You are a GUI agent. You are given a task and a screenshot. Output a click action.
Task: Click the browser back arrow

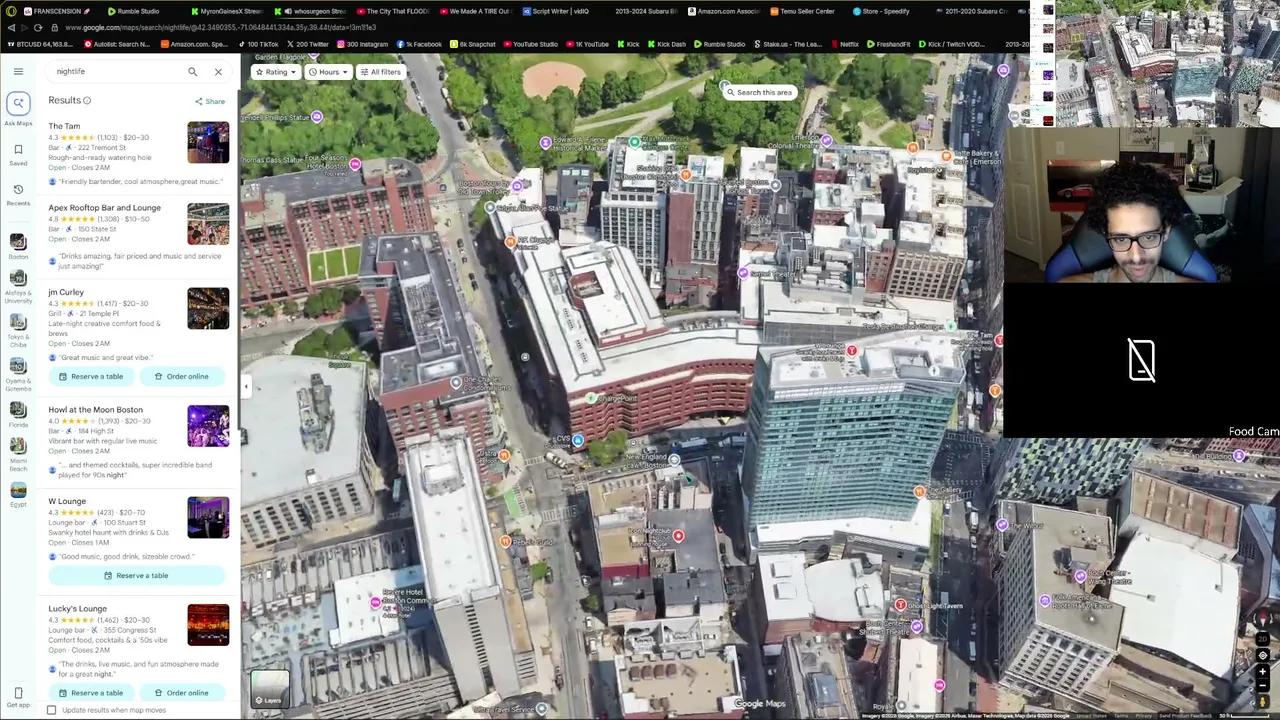pyautogui.click(x=11, y=28)
